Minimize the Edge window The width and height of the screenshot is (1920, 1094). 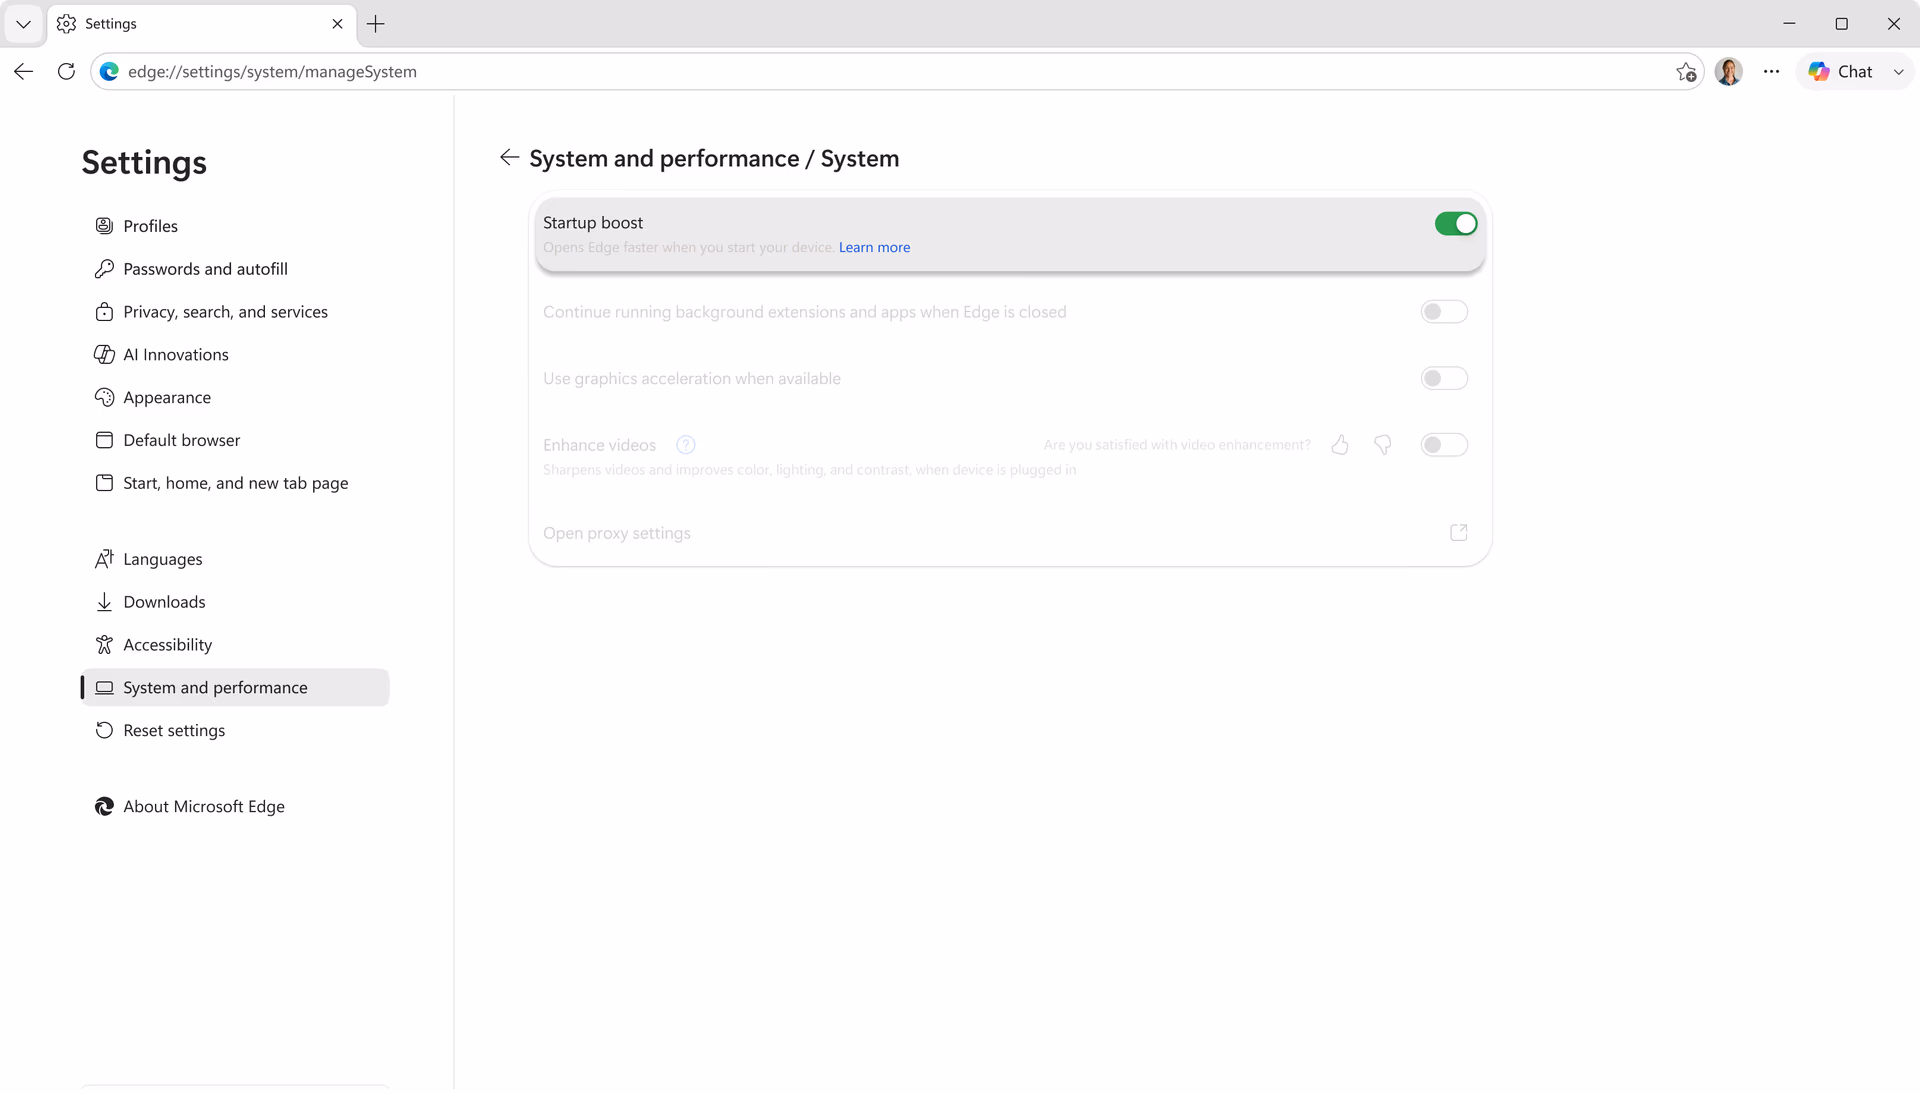[x=1790, y=24]
